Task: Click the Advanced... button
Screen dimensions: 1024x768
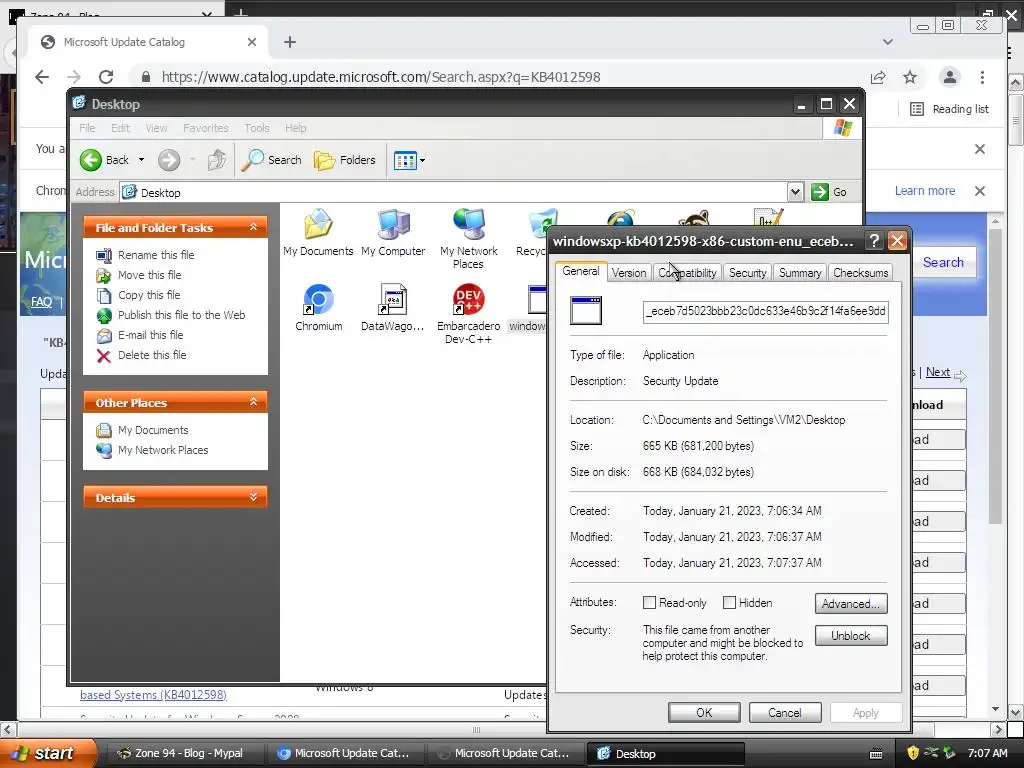Action: [x=851, y=603]
